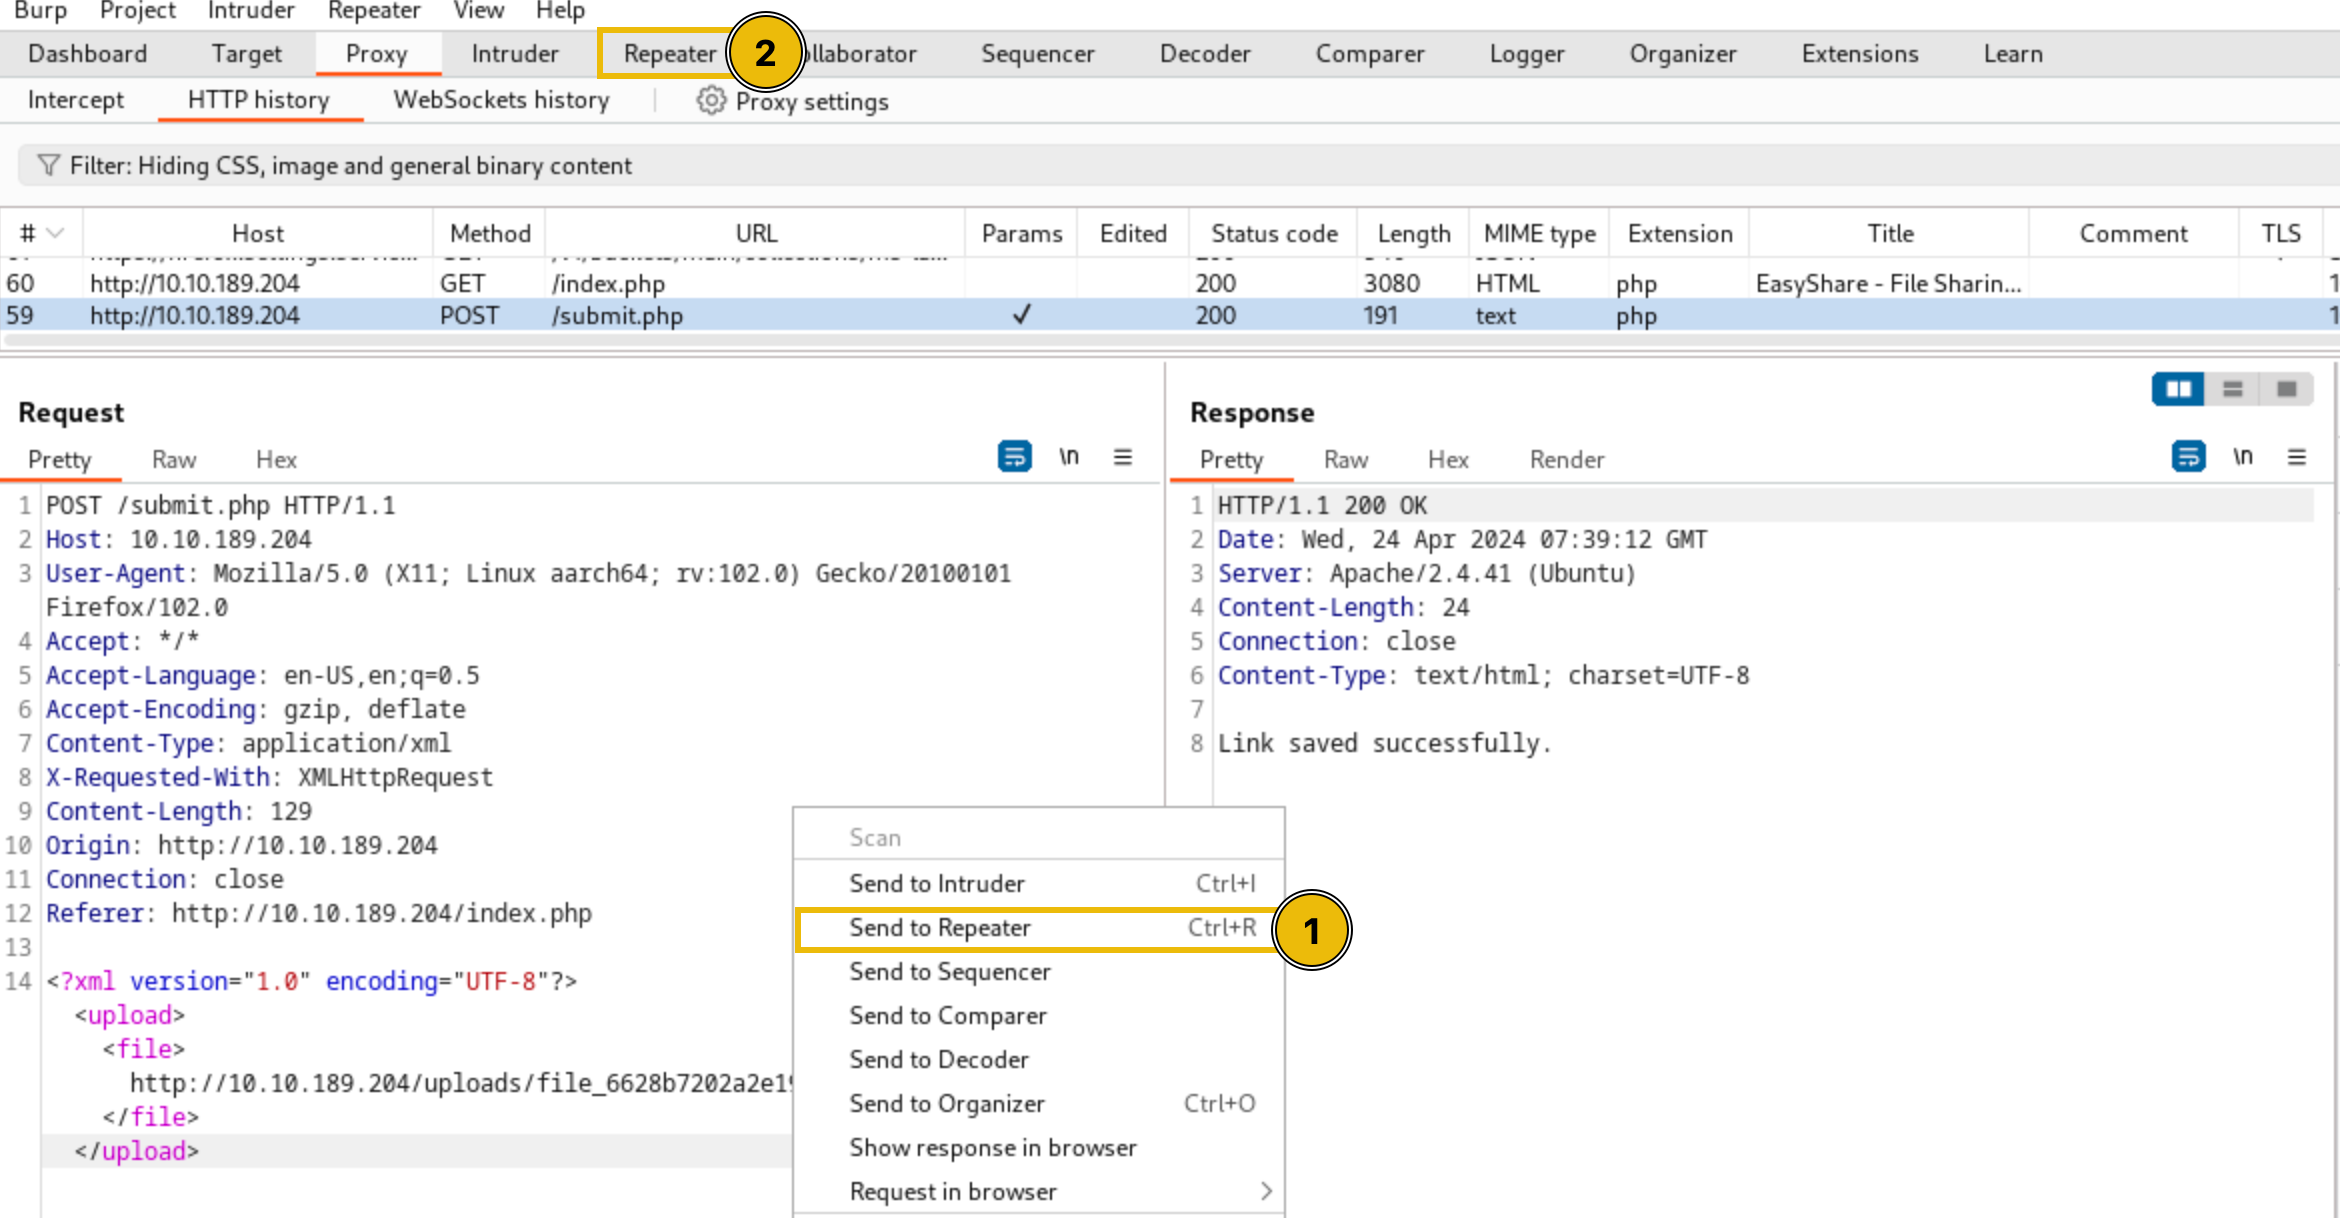Switch to the Comparer tab

pos(1370,54)
